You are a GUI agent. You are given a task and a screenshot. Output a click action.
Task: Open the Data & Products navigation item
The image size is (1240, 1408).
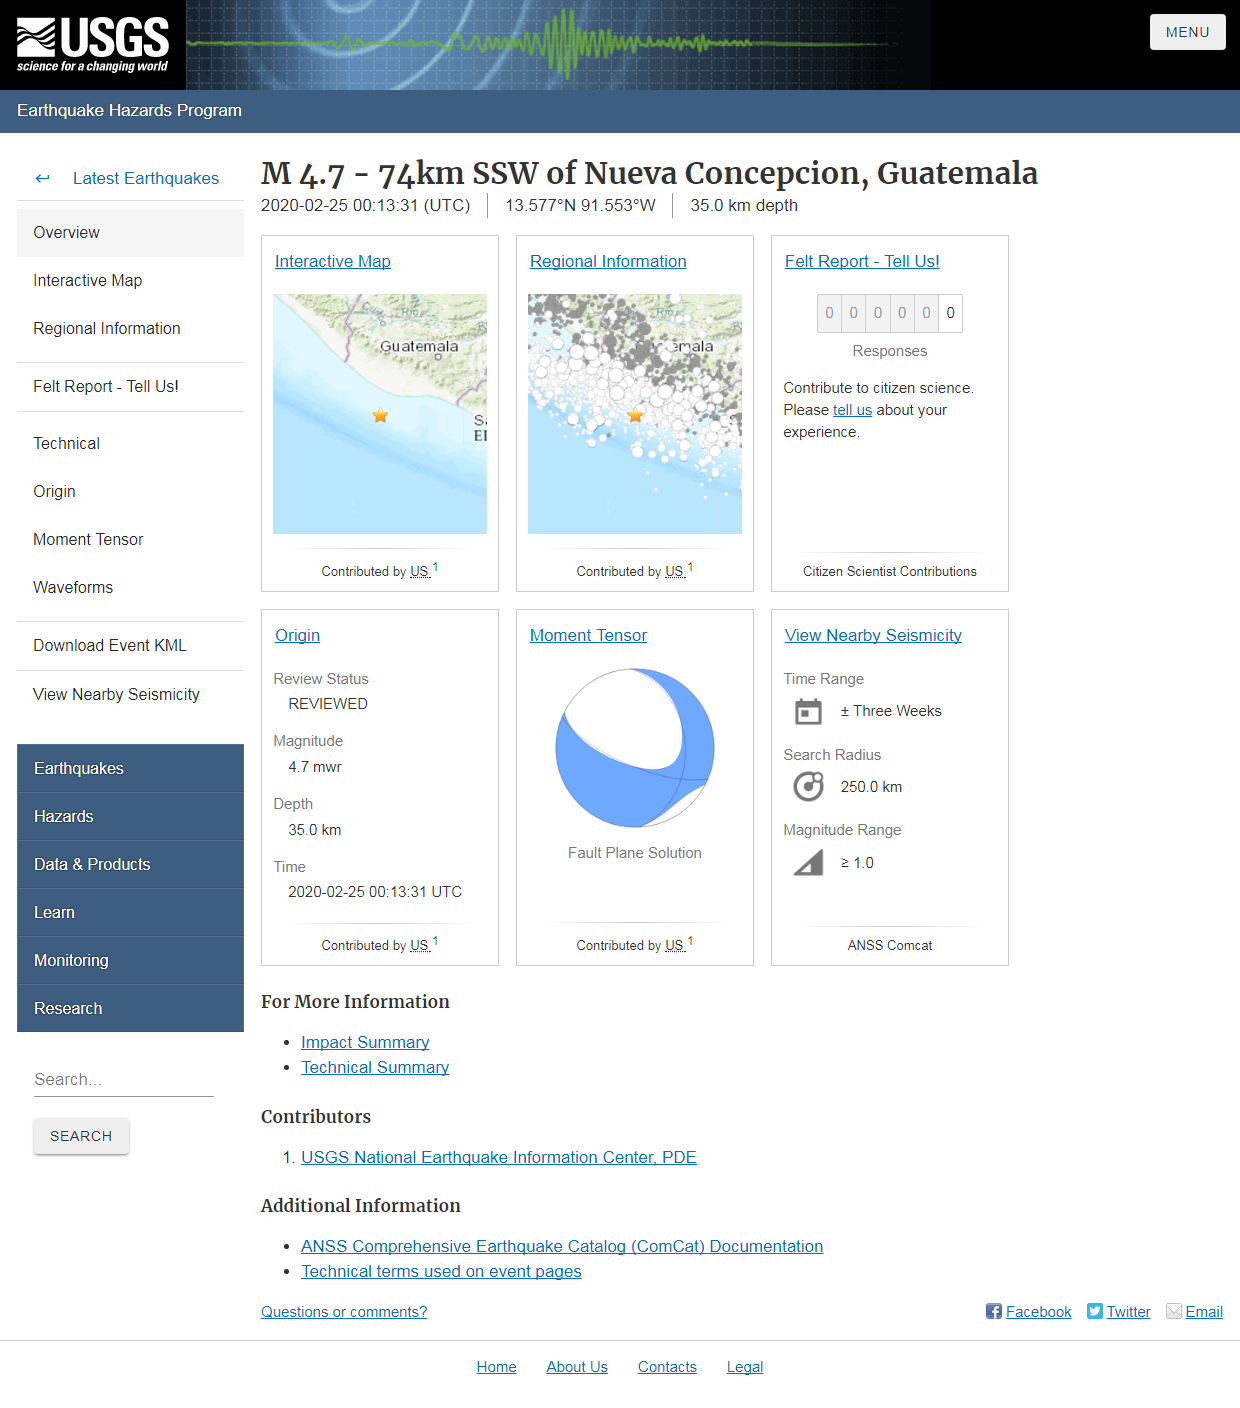130,864
